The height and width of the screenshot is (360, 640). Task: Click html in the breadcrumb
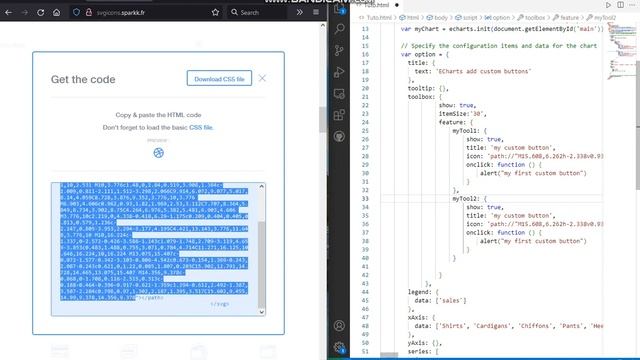(413, 18)
